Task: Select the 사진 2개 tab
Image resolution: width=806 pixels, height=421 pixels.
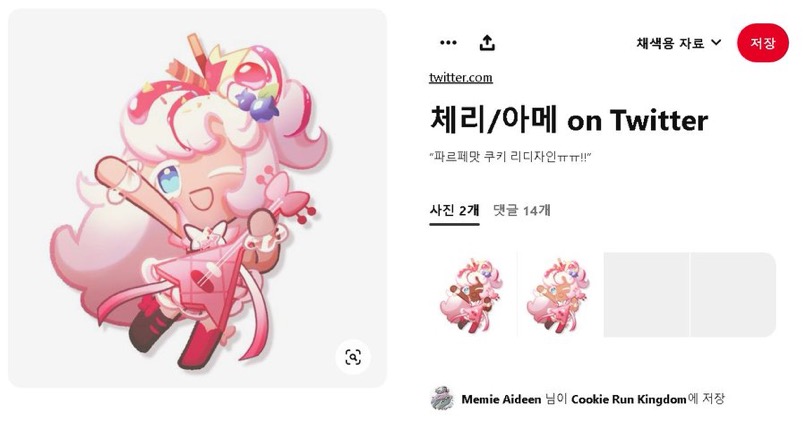Action: [x=454, y=210]
